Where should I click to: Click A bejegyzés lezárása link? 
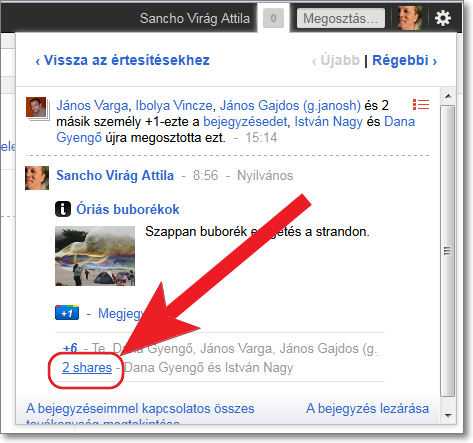click(367, 408)
